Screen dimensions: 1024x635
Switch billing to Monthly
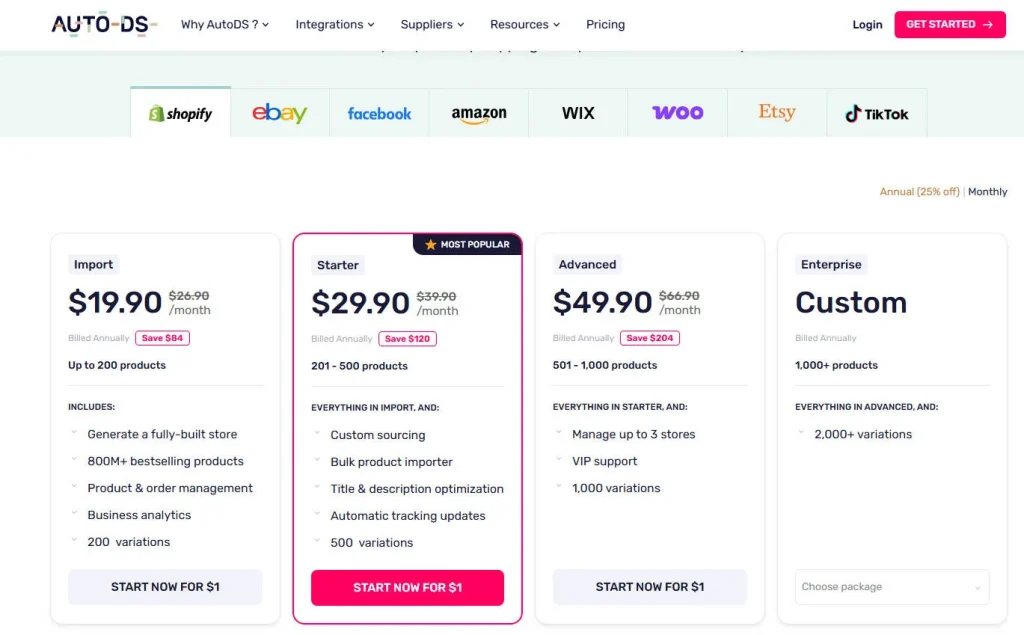[x=987, y=192]
